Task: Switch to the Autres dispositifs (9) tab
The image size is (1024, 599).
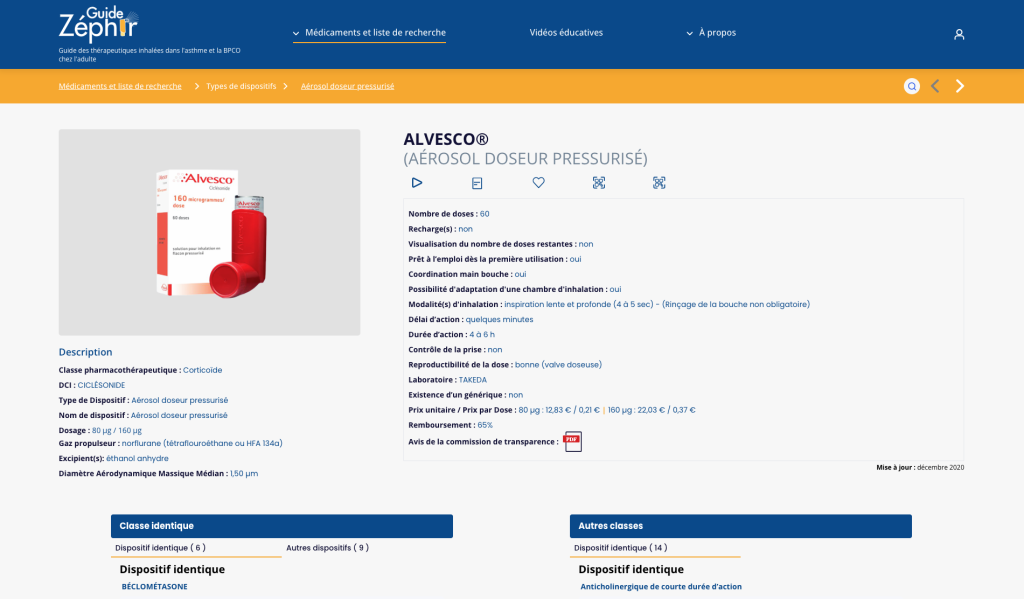Action: tap(327, 548)
